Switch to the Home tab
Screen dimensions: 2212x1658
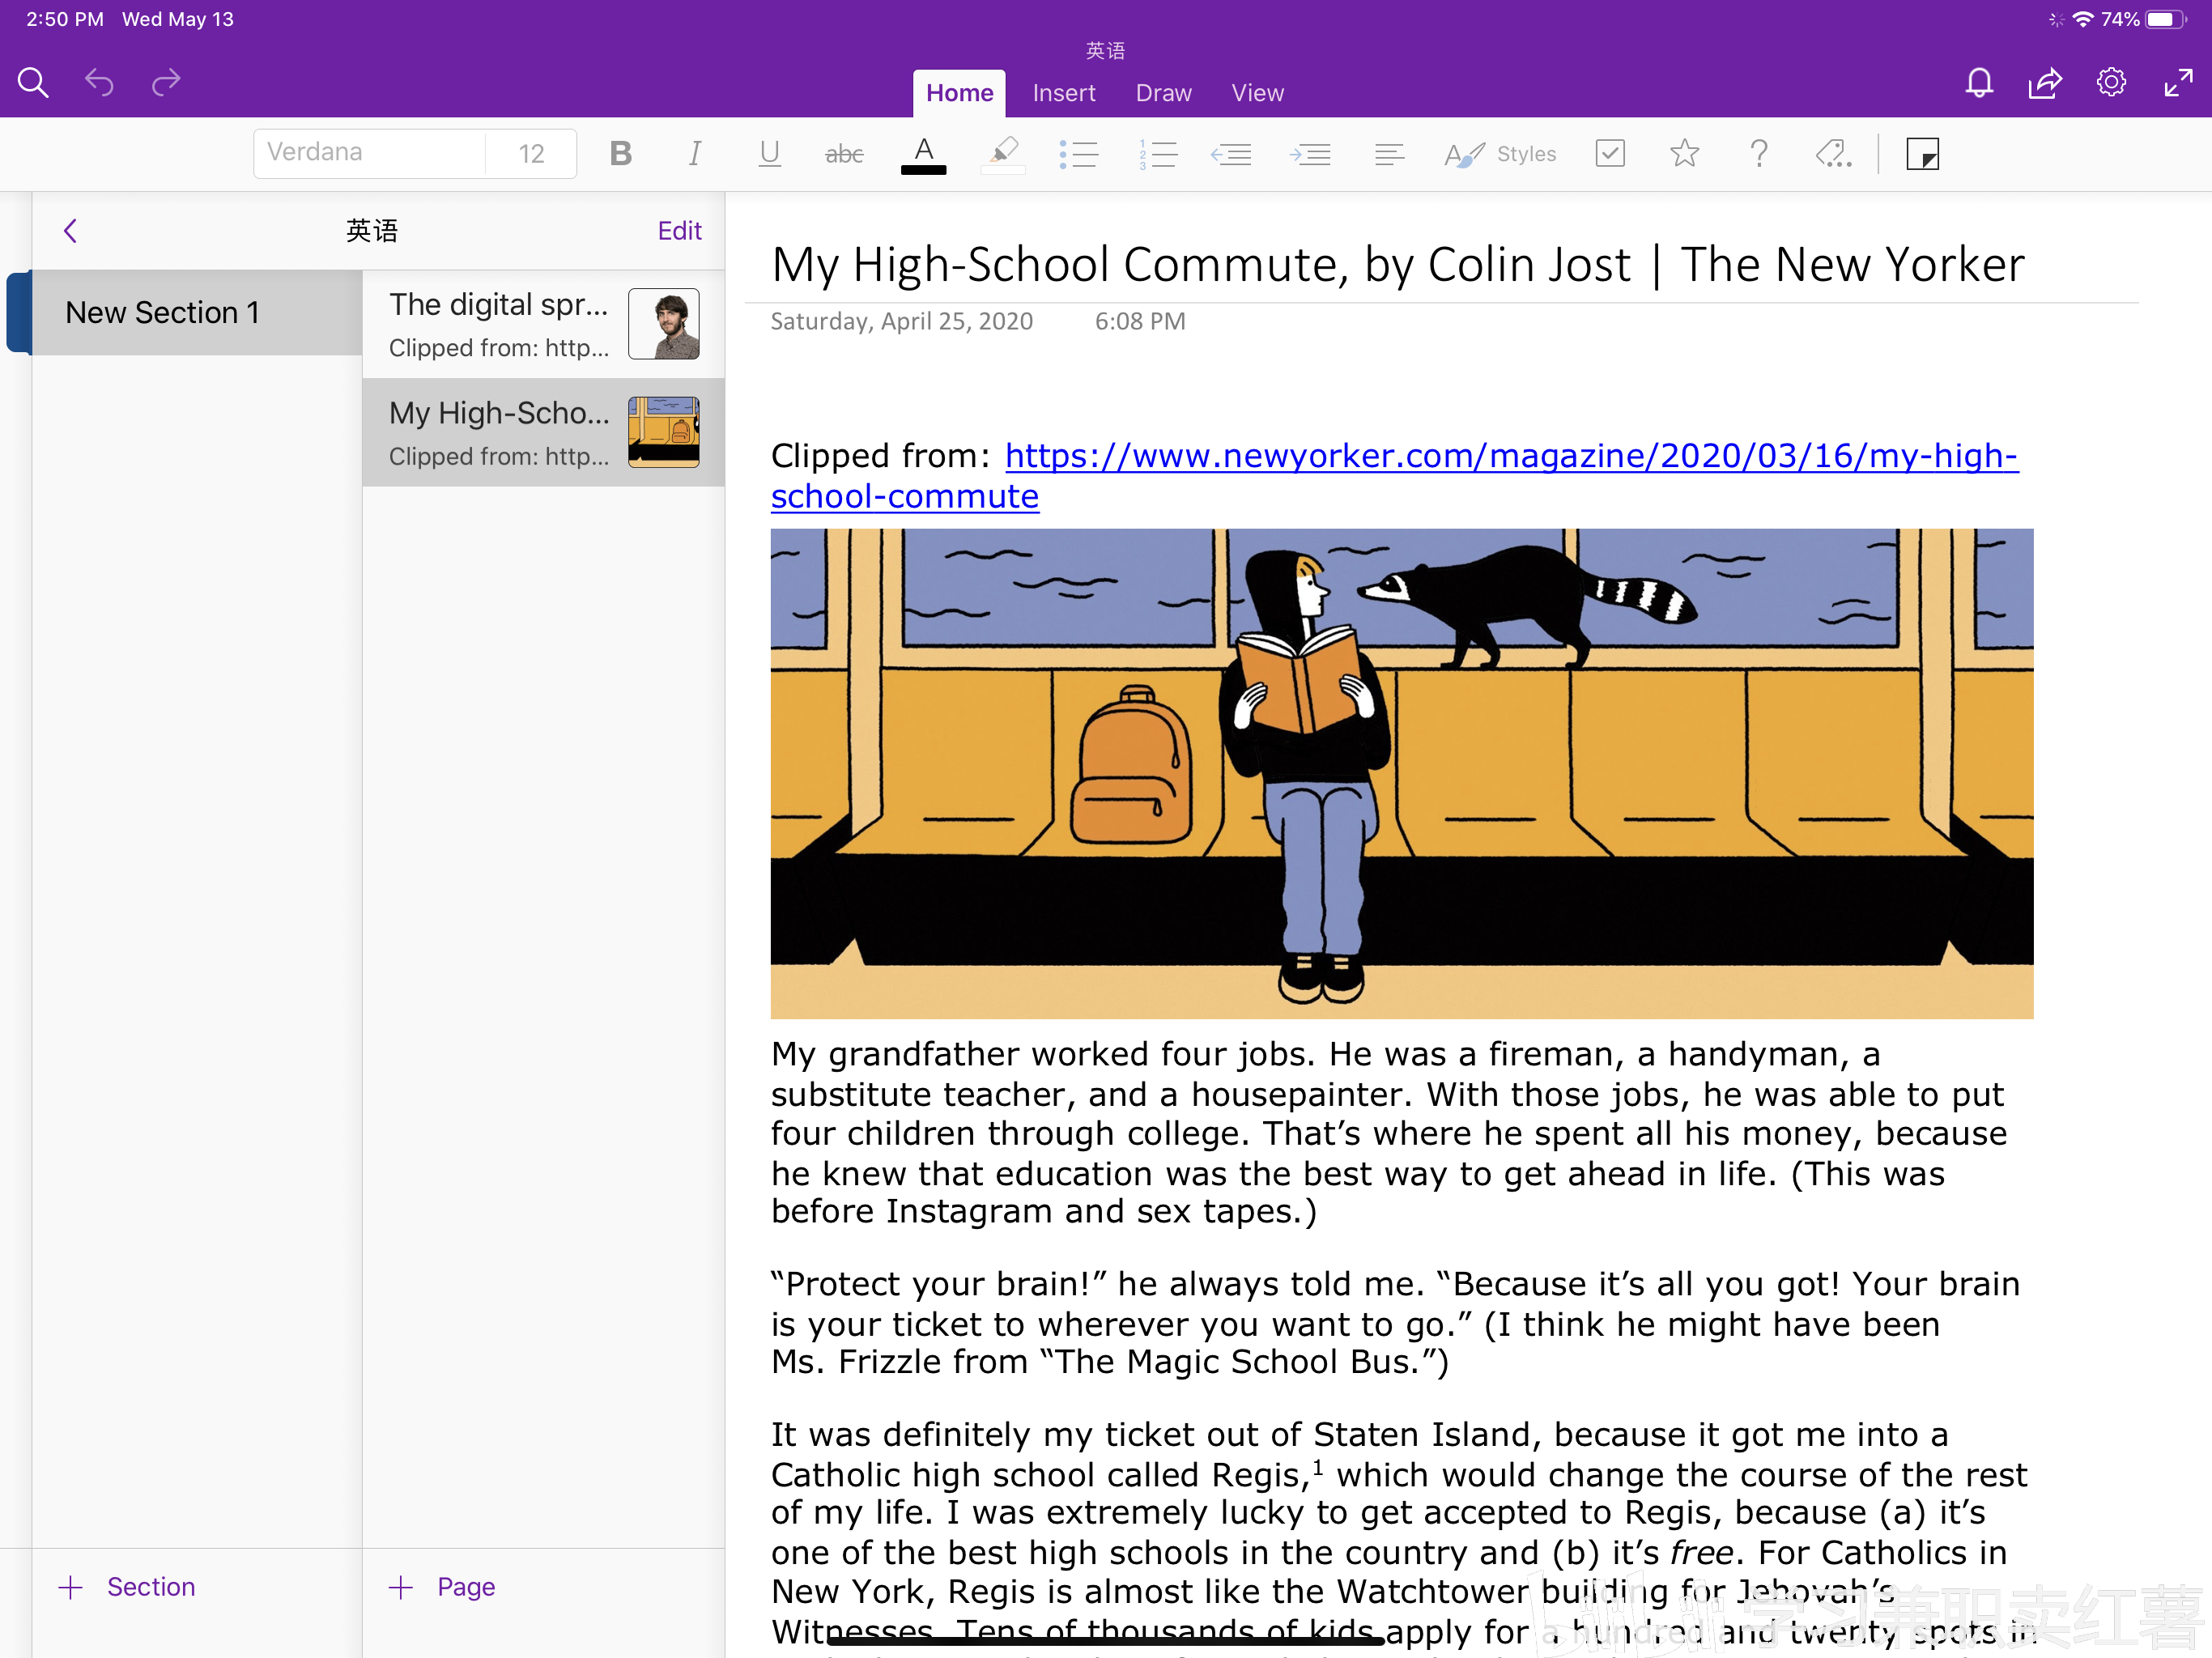coord(959,93)
